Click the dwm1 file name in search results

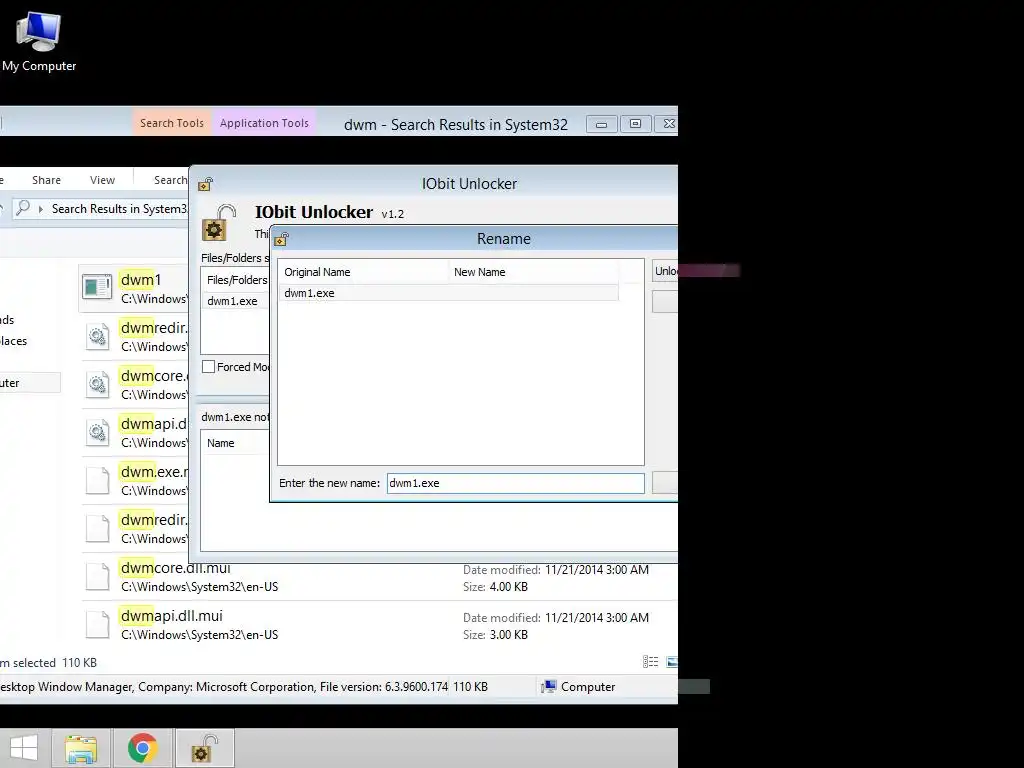click(x=141, y=280)
